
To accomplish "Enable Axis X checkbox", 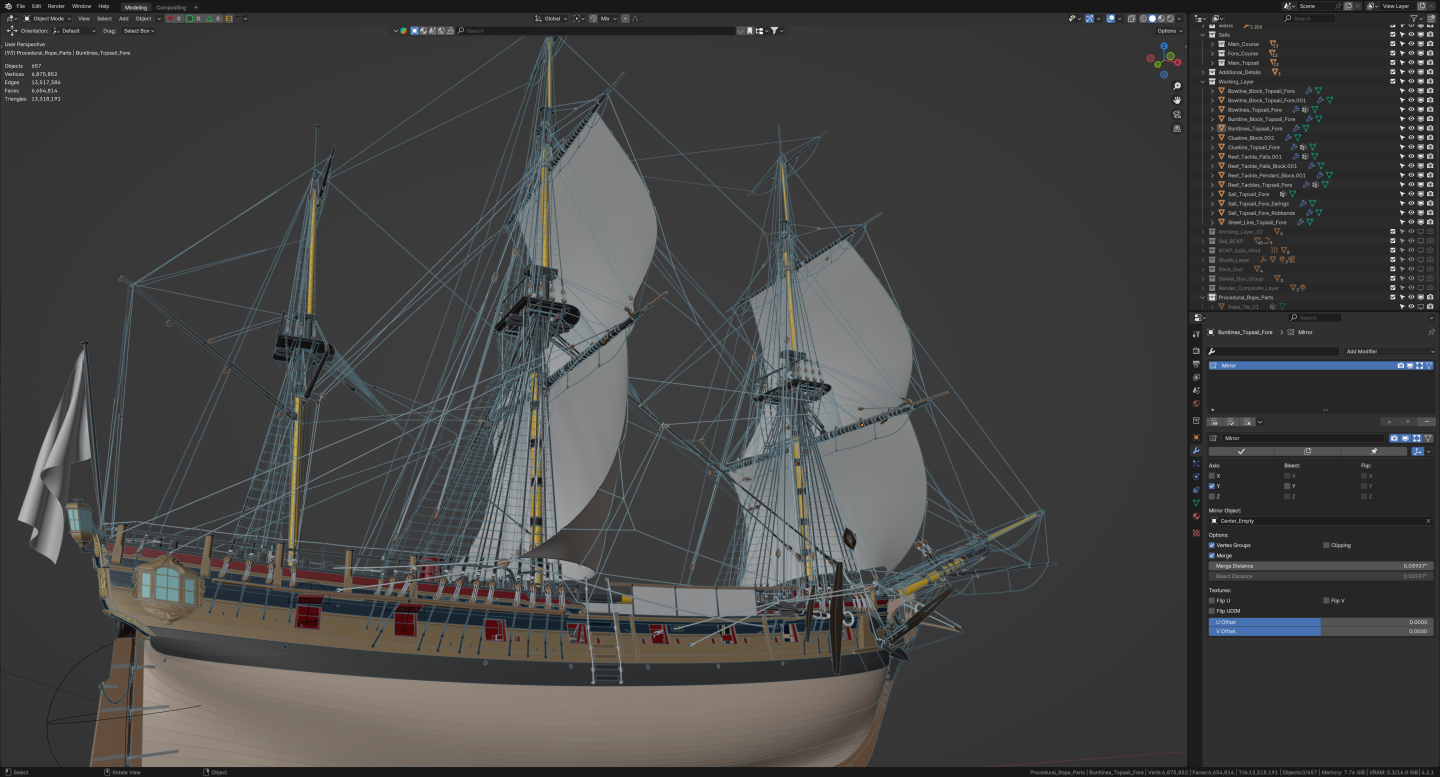I will (1212, 476).
